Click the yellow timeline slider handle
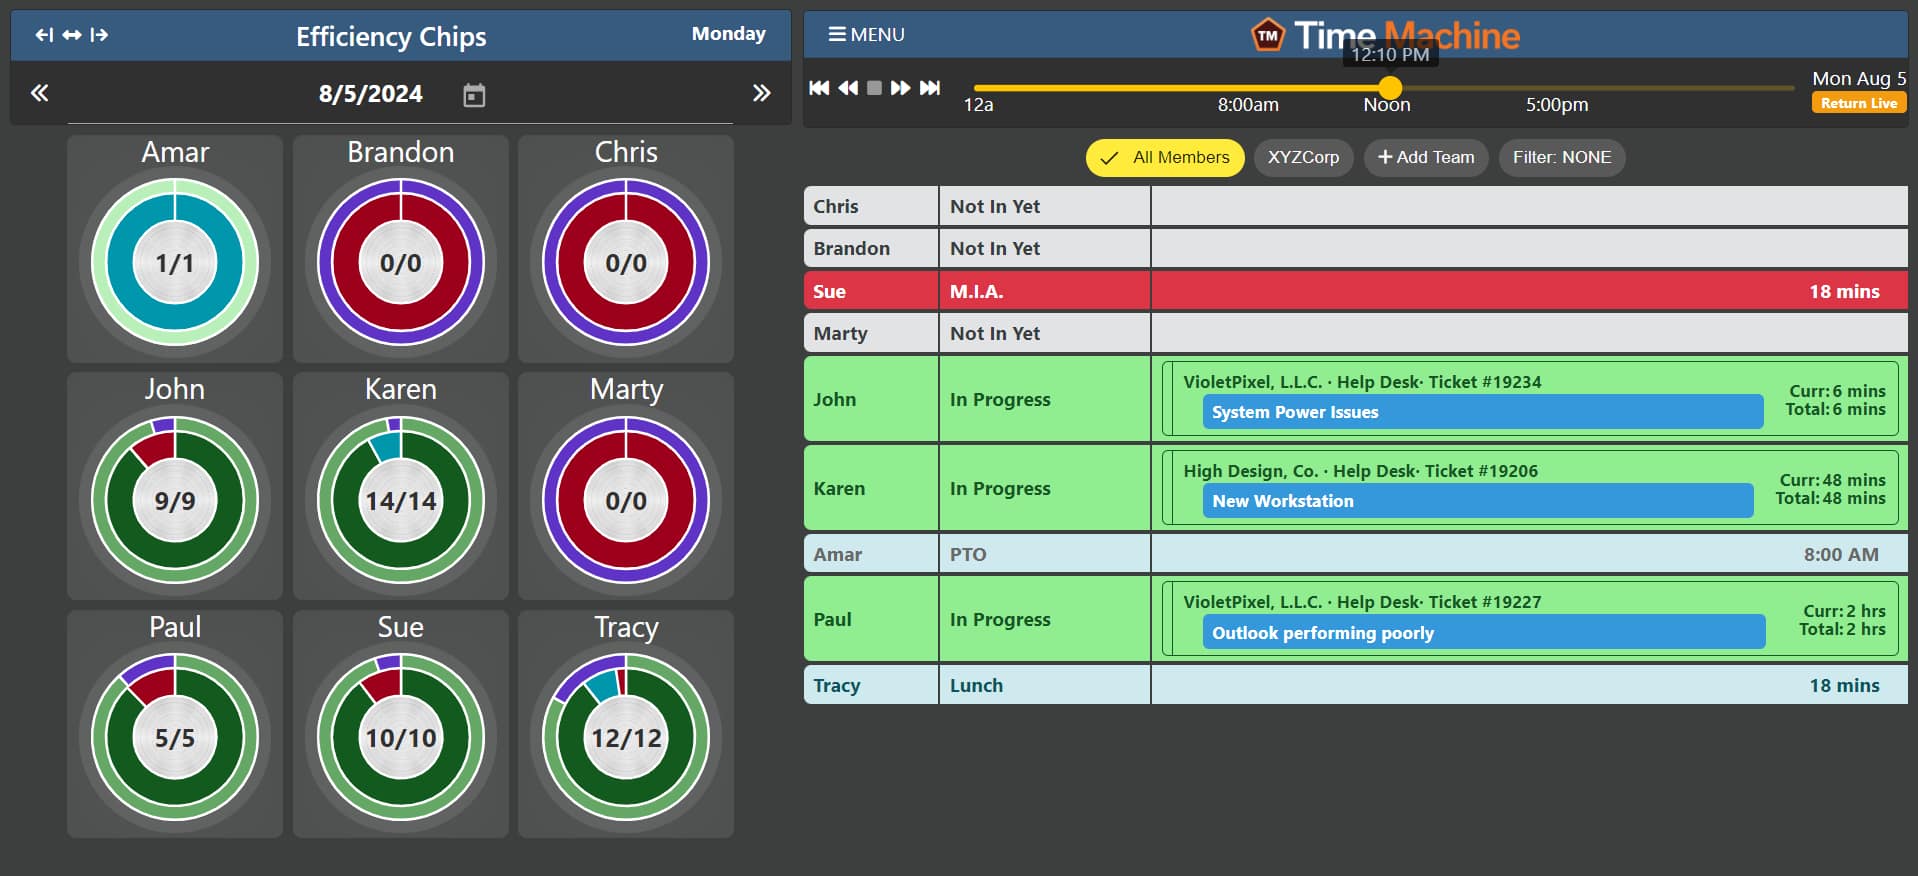This screenshot has height=876, width=1918. [x=1390, y=88]
